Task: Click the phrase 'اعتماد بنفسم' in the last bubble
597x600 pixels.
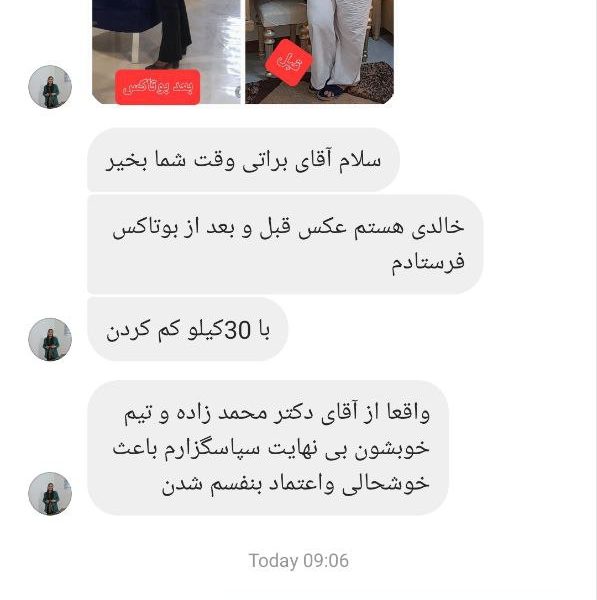Action: pyautogui.click(x=268, y=484)
